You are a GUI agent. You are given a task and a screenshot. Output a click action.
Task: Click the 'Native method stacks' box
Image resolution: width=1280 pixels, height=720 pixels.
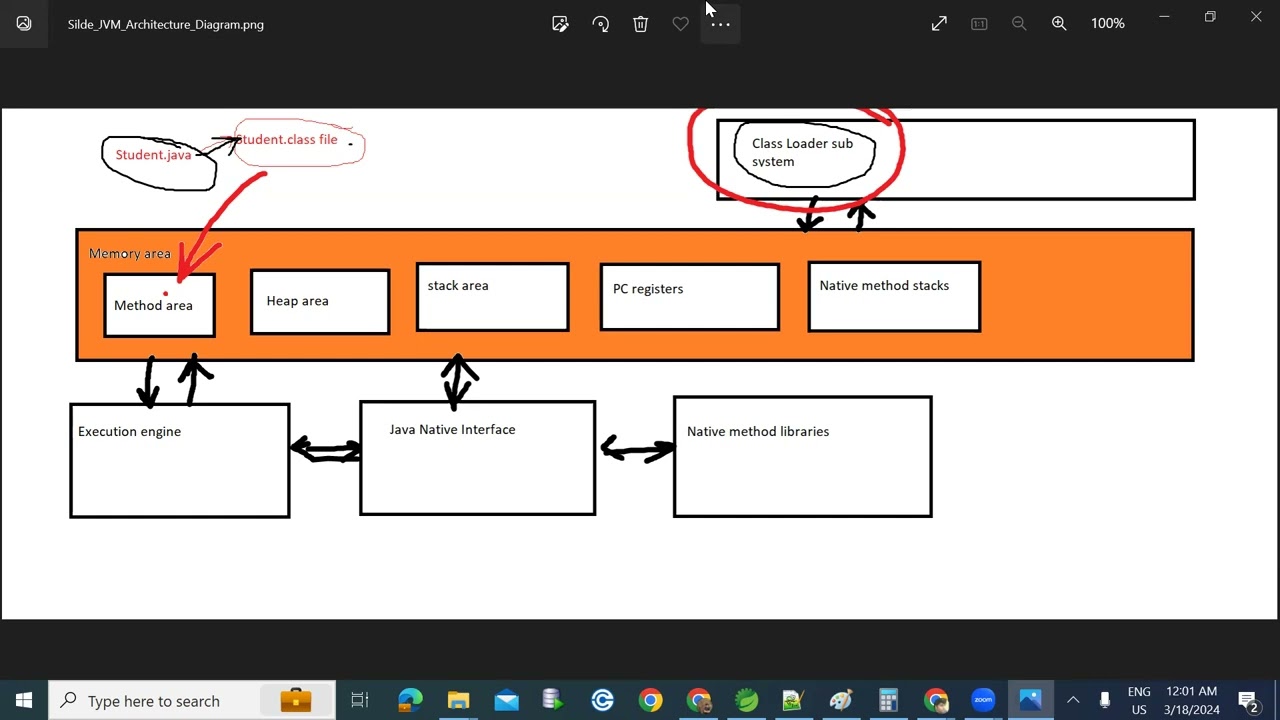tap(894, 296)
